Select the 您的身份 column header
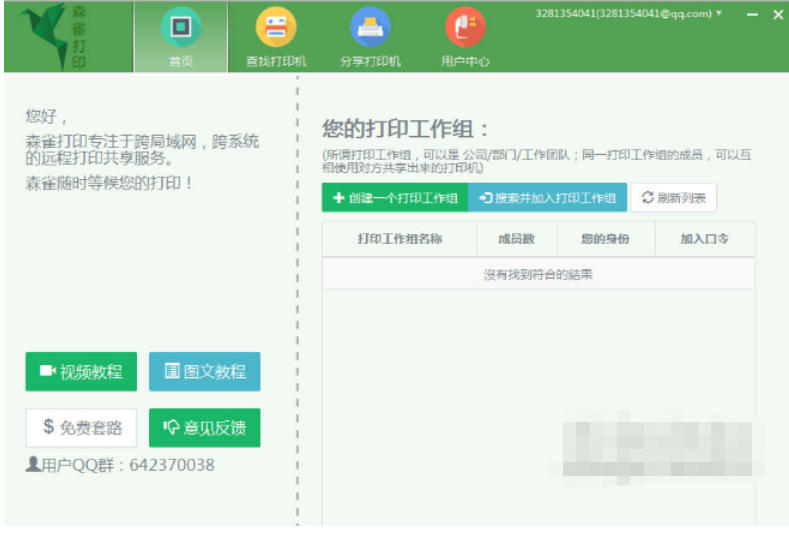The image size is (789, 534). click(x=605, y=239)
